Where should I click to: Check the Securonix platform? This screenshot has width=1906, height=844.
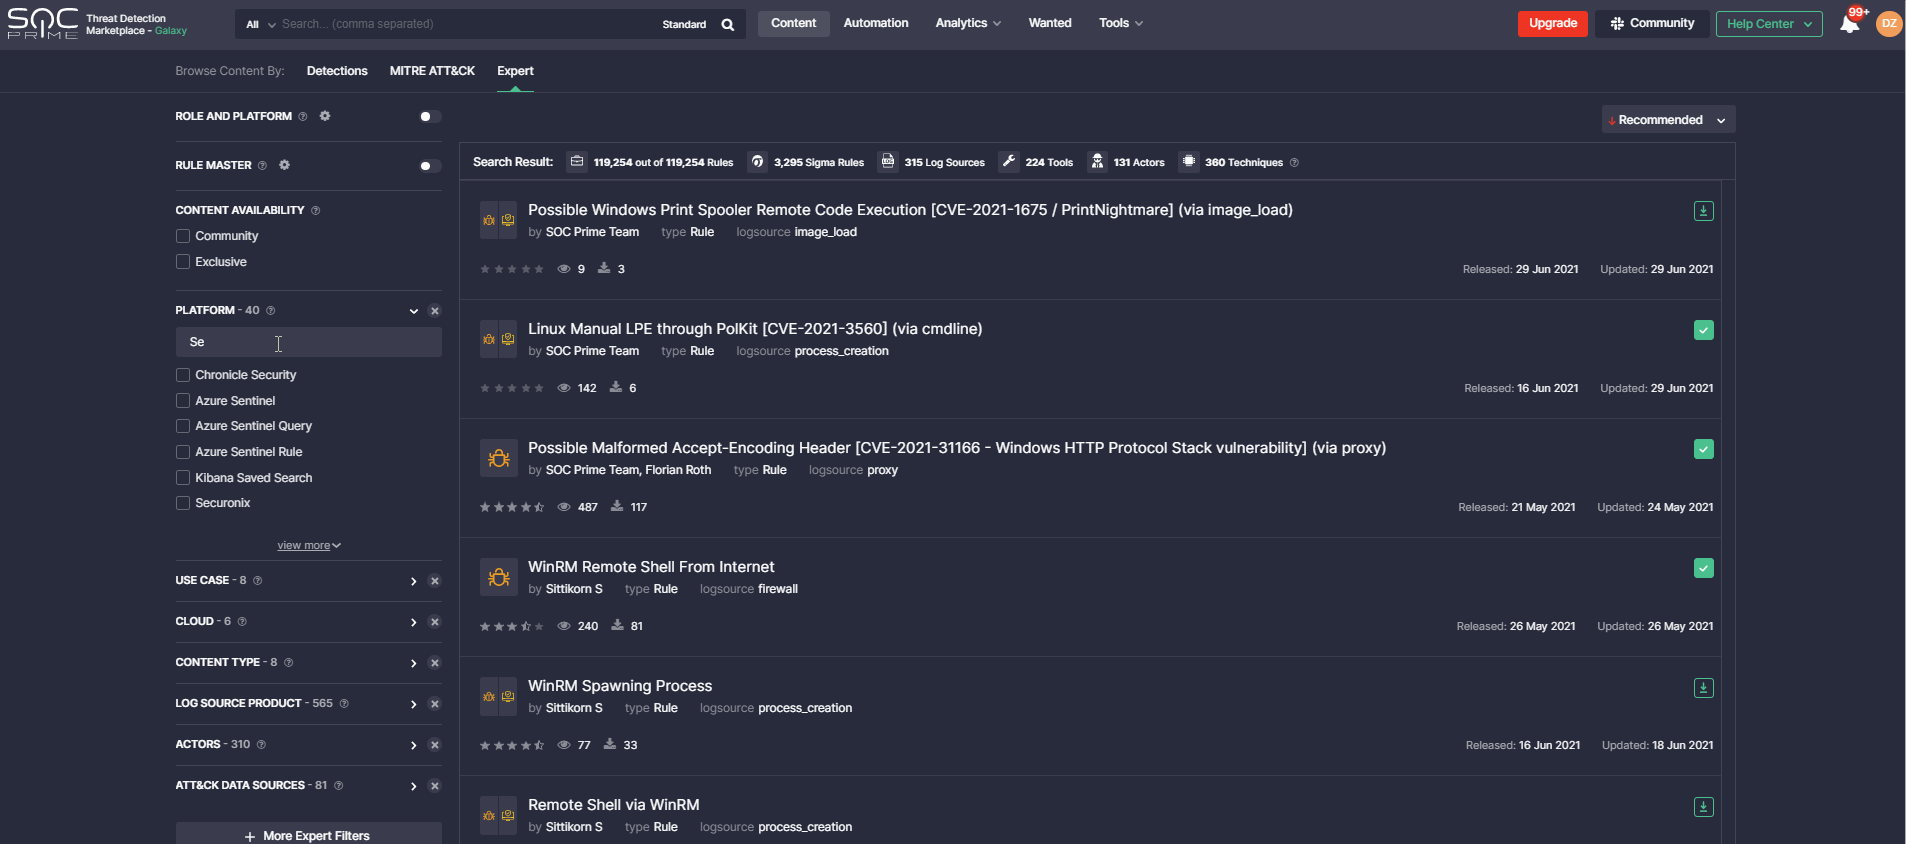183,503
